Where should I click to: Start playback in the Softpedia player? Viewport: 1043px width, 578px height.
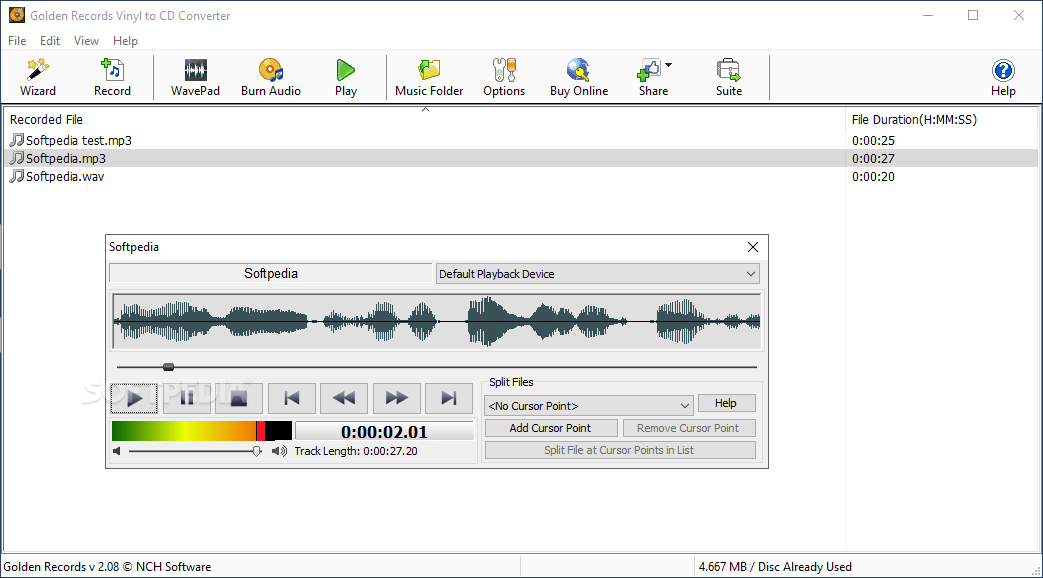point(134,398)
